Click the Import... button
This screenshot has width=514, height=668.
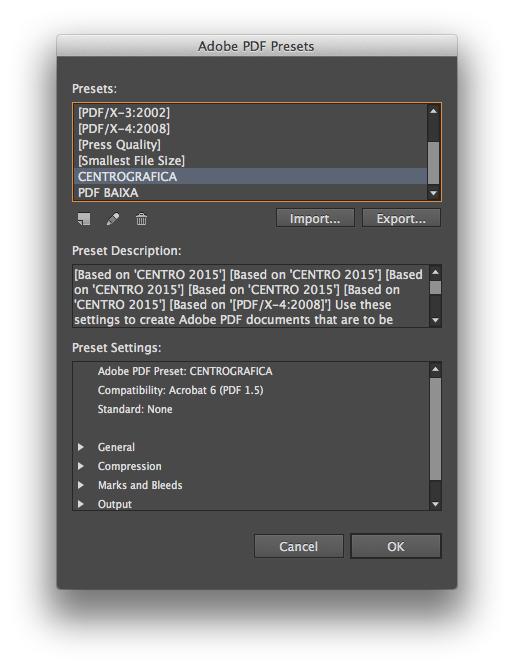(315, 218)
